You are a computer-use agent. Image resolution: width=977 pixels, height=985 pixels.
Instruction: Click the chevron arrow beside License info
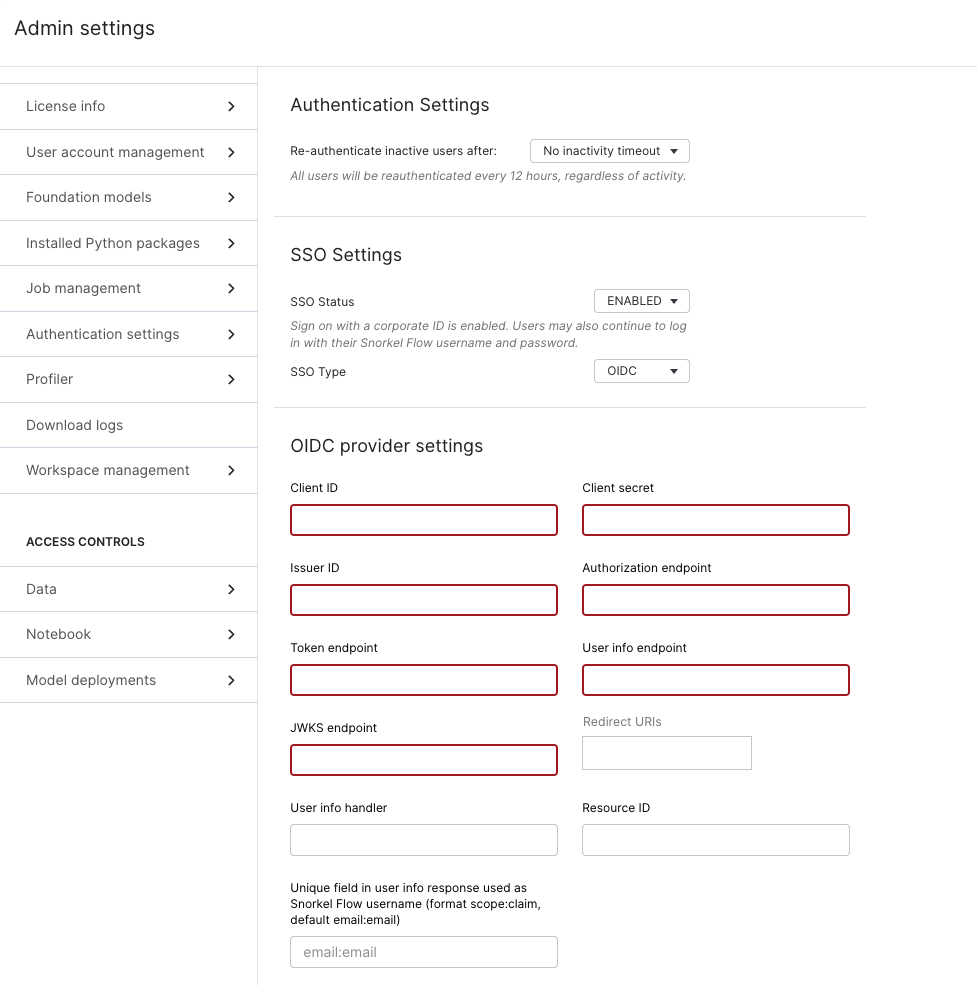click(231, 107)
